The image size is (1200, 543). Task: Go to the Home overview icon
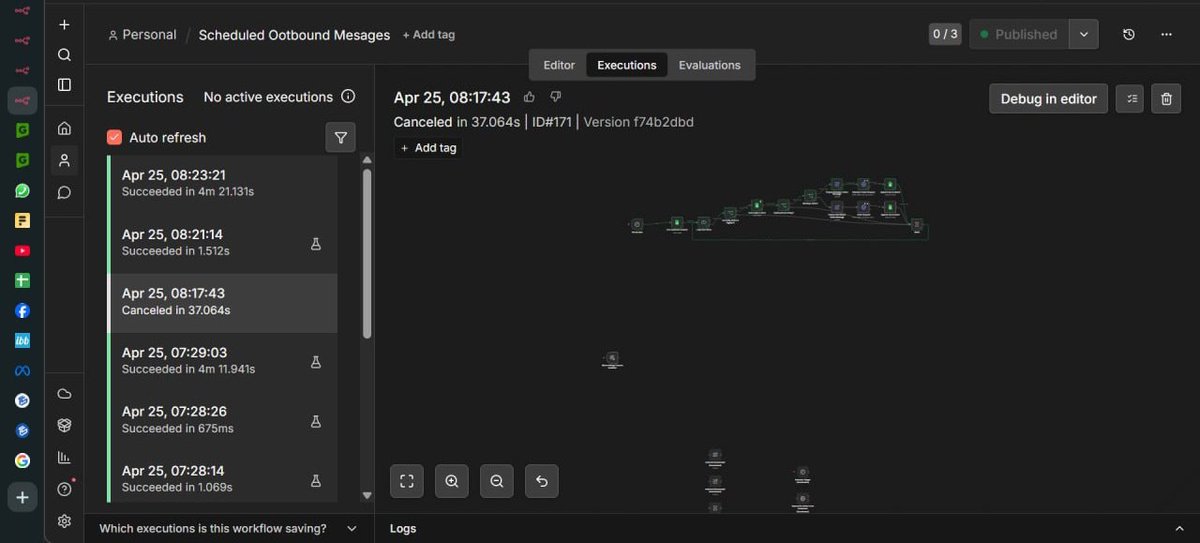tap(64, 128)
